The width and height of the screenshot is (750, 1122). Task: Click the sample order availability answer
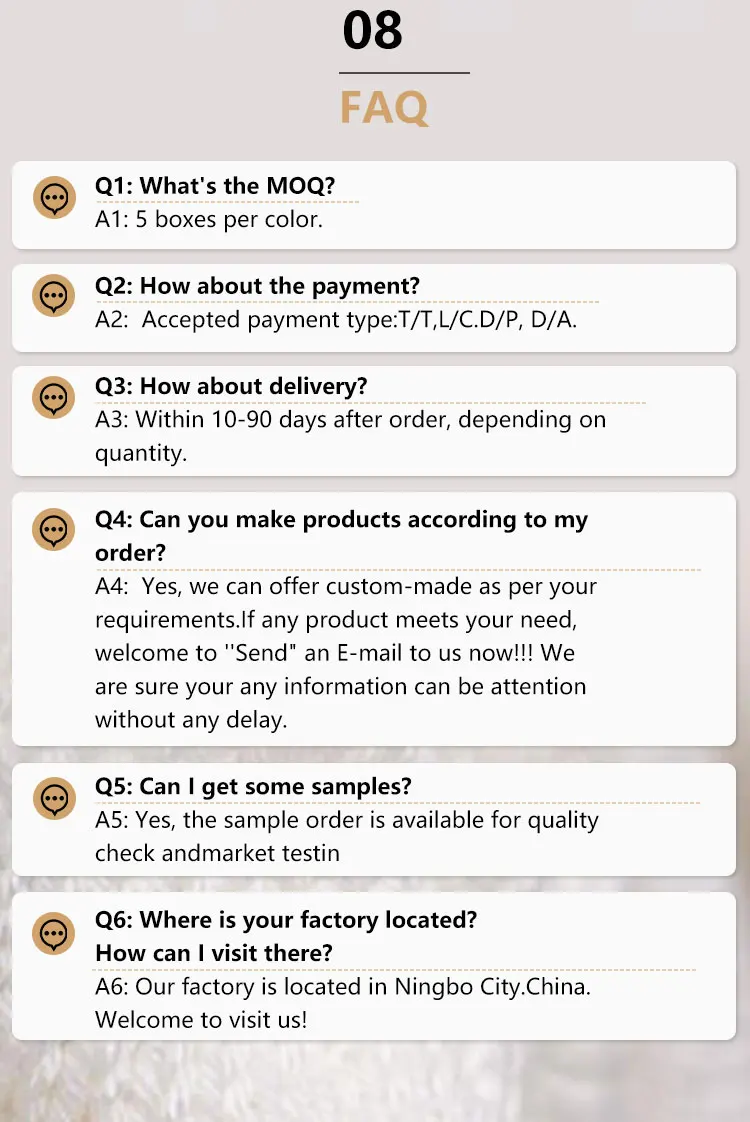click(x=347, y=836)
